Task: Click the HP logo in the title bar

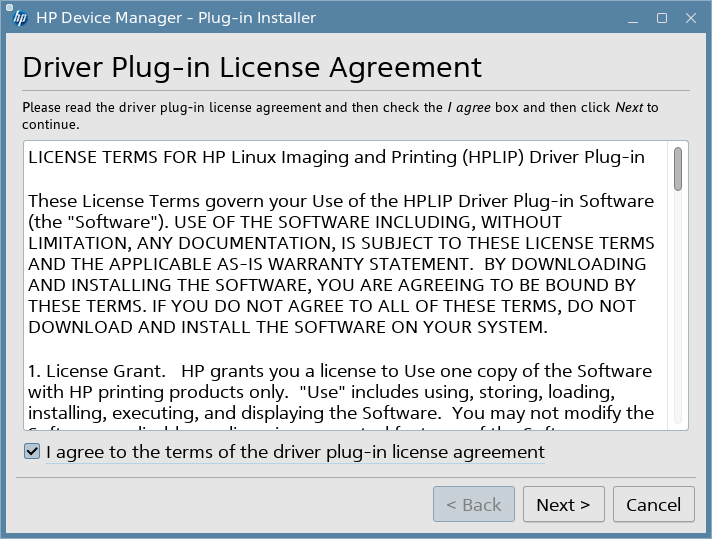Action: (19, 18)
